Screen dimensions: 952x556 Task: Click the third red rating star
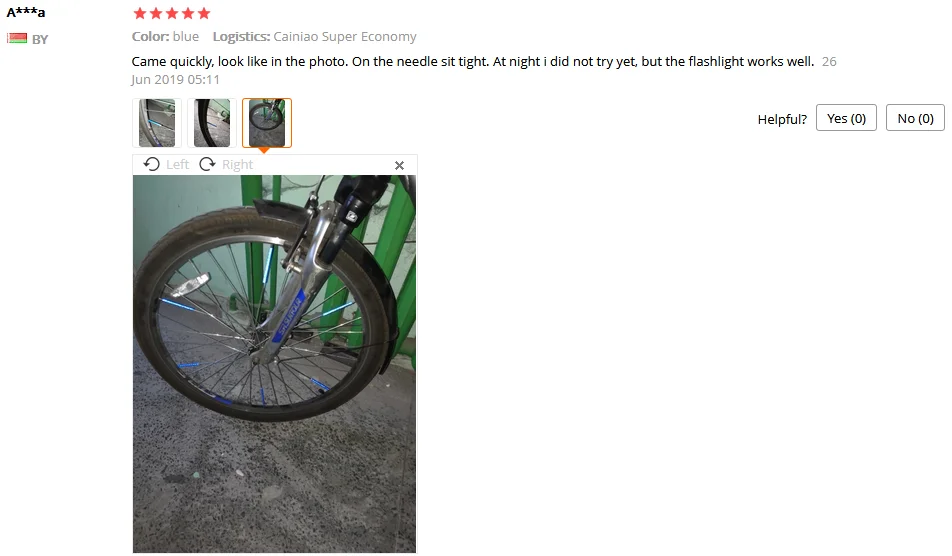(172, 13)
